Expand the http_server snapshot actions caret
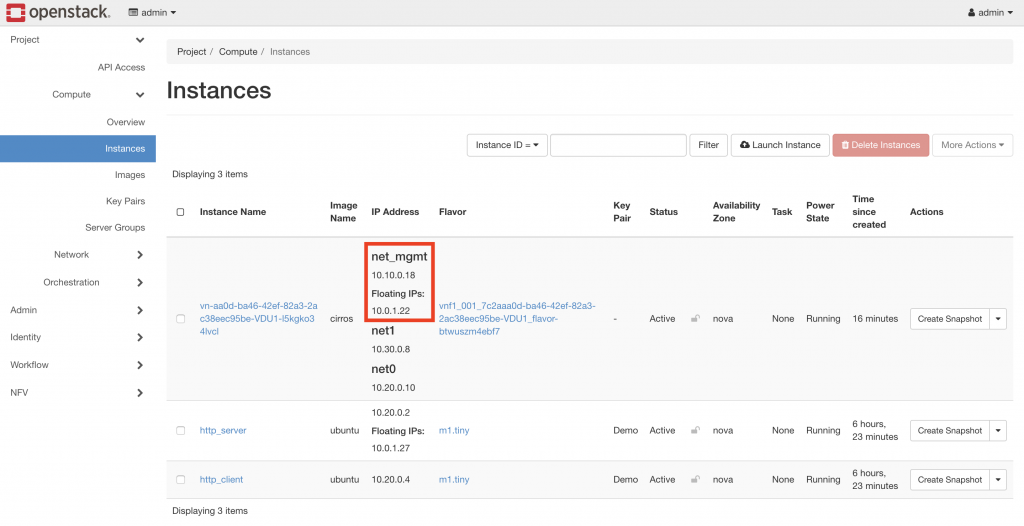The height and width of the screenshot is (526, 1024). click(999, 431)
